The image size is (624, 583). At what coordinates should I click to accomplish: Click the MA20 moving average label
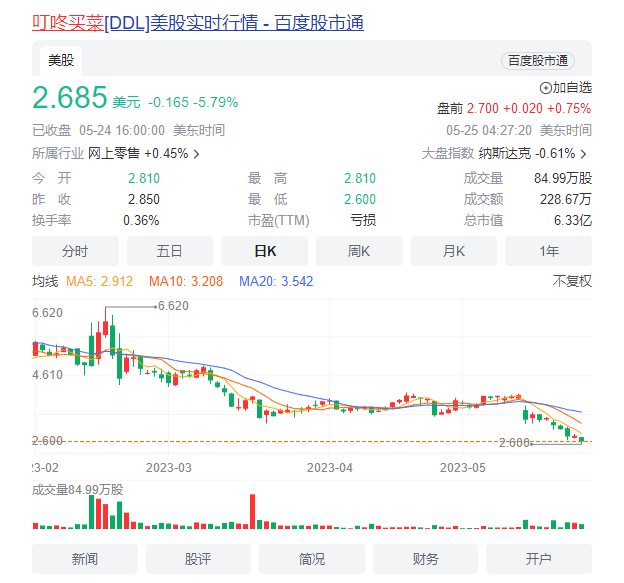(x=276, y=282)
